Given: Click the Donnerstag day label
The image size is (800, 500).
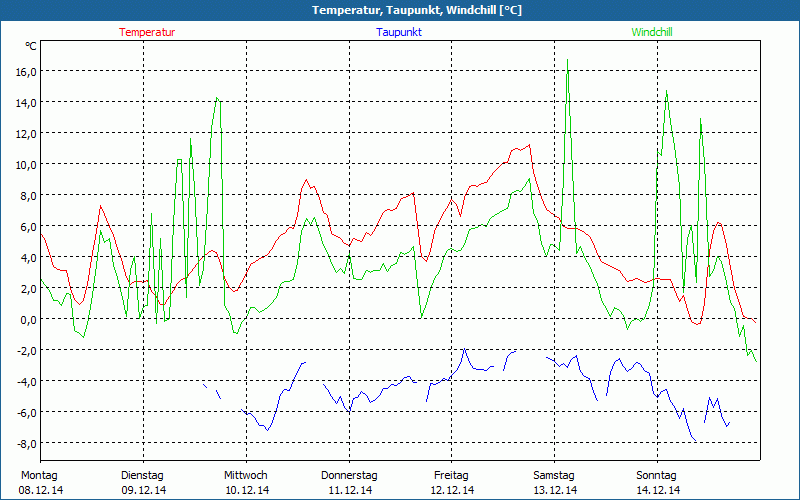Looking at the screenshot, I should point(349,476).
